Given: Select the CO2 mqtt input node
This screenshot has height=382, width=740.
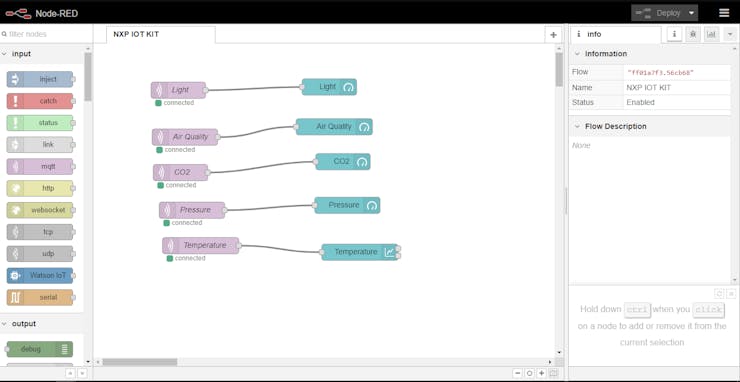Looking at the screenshot, I should [x=180, y=172].
